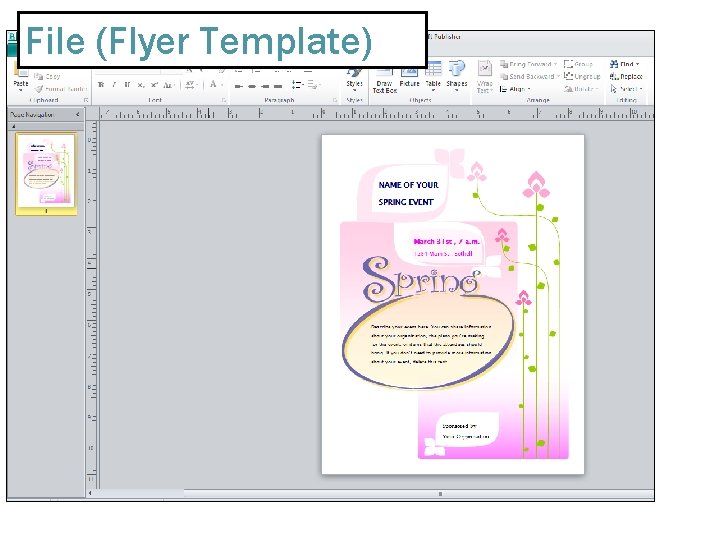Click the Replace button
This screenshot has height=540, width=720.
tap(626, 77)
